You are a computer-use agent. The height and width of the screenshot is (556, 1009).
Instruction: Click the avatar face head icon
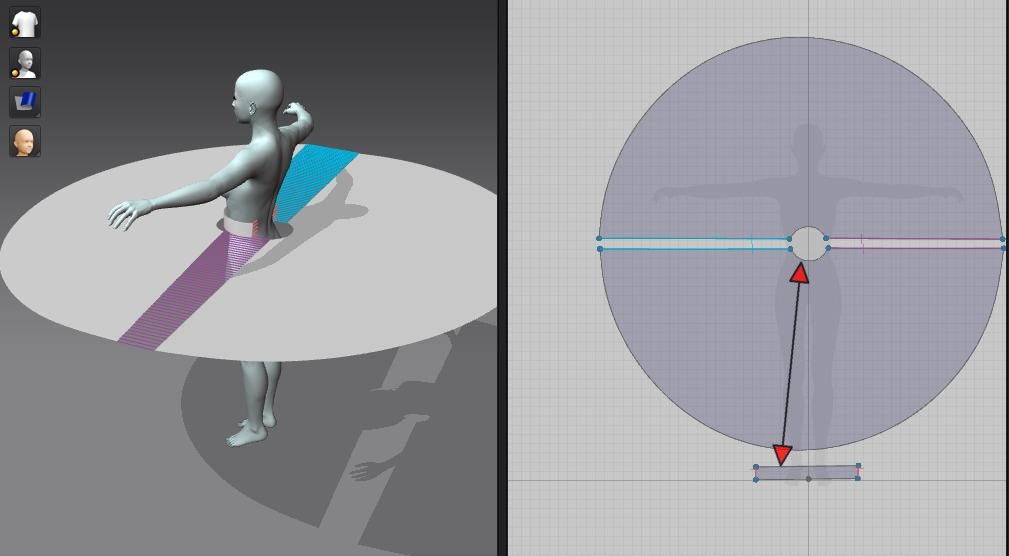coord(25,142)
